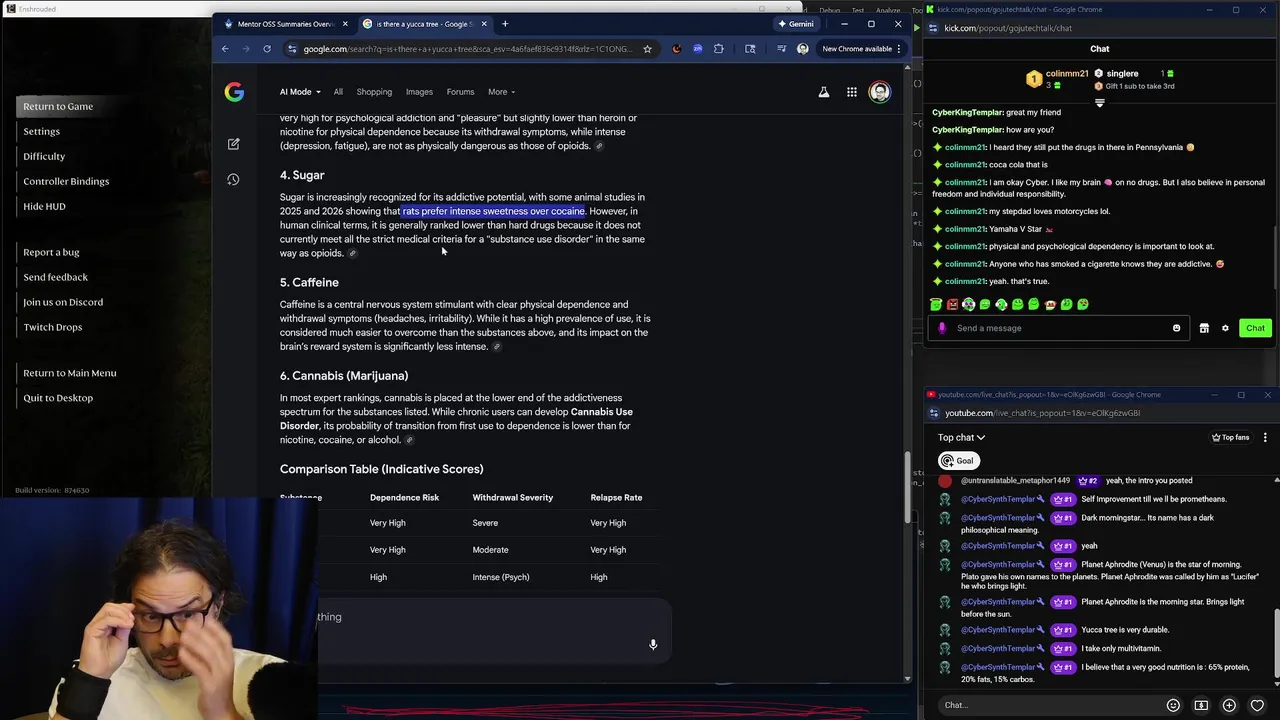Screen dimensions: 1280x720
Task: Open YouTube chat three-dot options menu
Action: click(1265, 437)
